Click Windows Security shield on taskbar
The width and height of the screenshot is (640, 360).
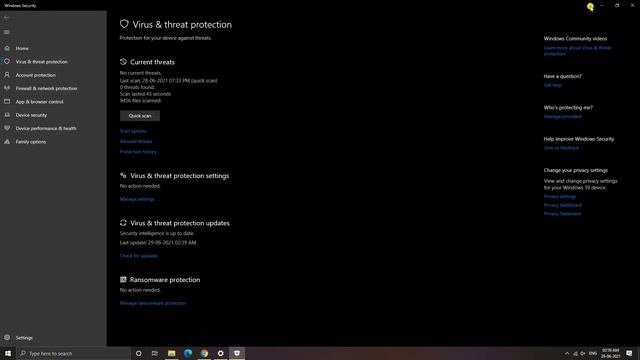(237, 353)
